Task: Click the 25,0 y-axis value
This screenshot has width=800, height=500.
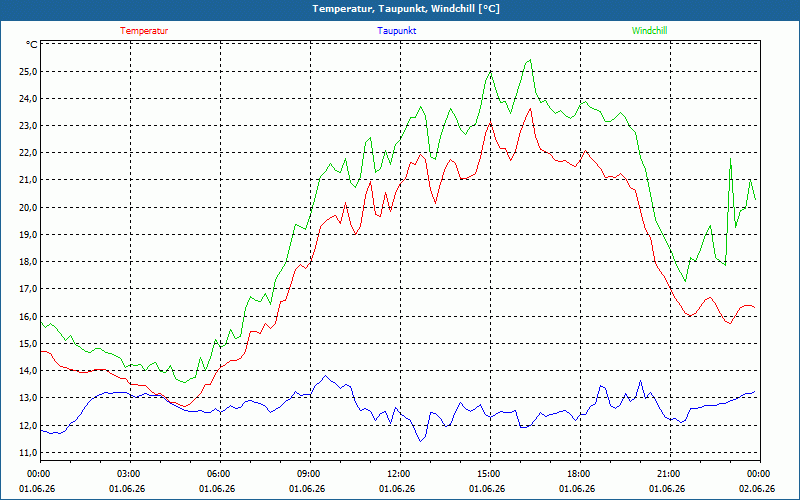Action: click(x=28, y=71)
